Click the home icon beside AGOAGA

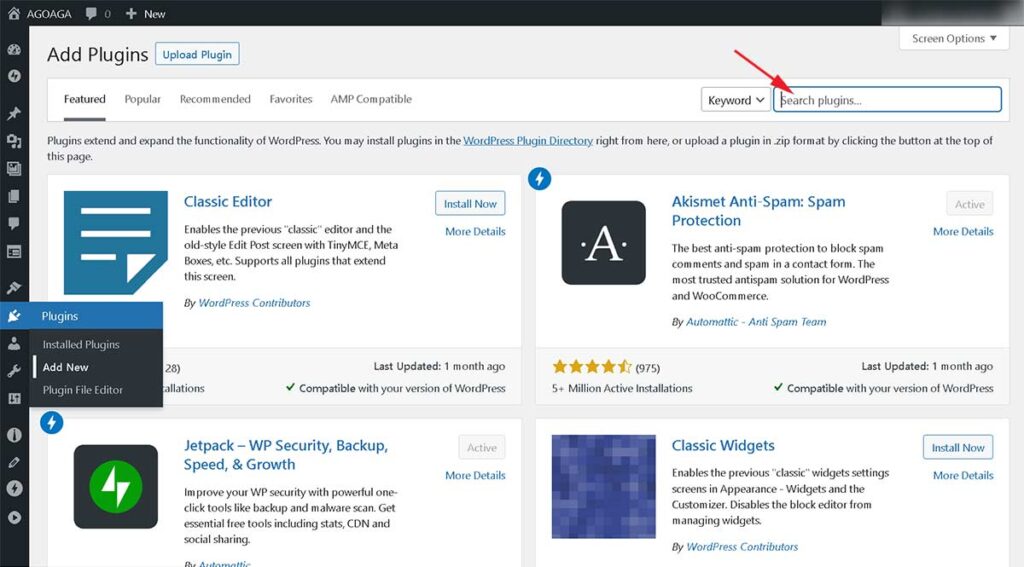14,13
